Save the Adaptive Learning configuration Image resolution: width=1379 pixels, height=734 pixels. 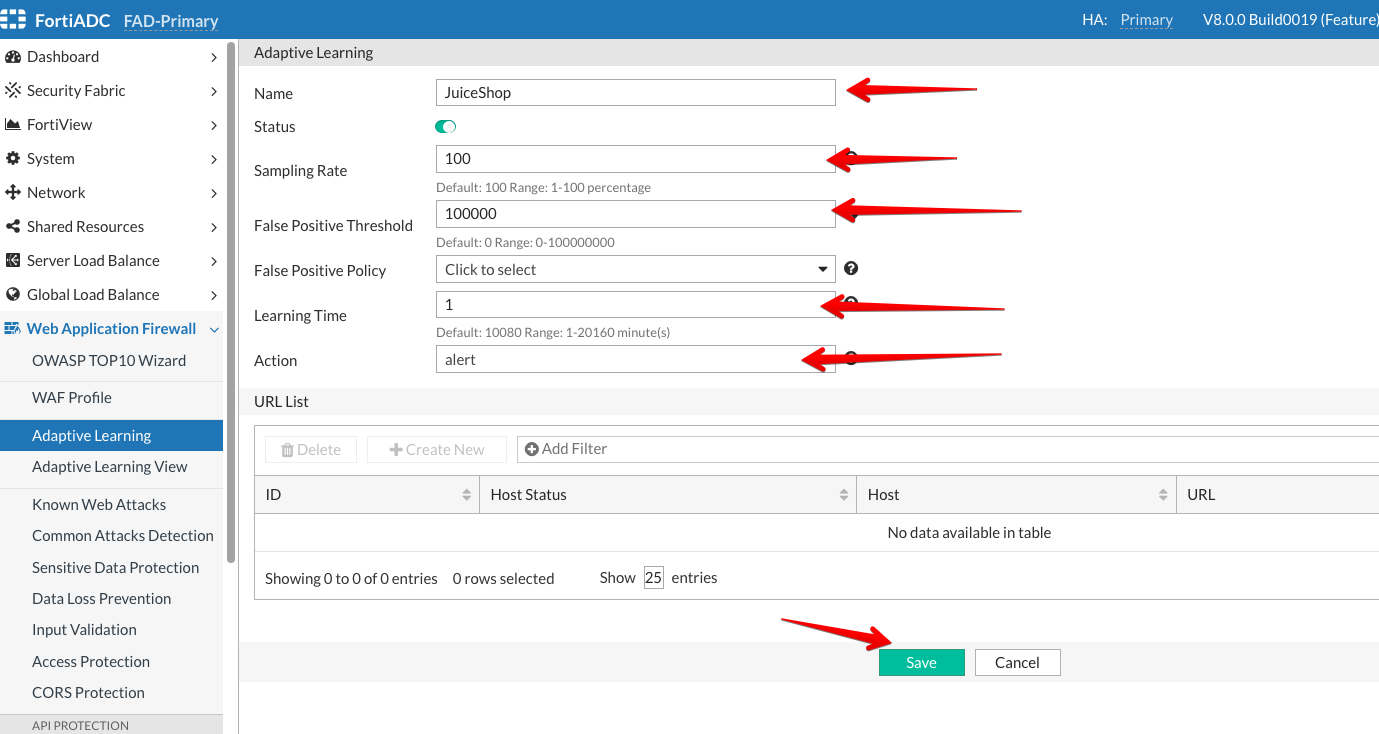pos(921,663)
